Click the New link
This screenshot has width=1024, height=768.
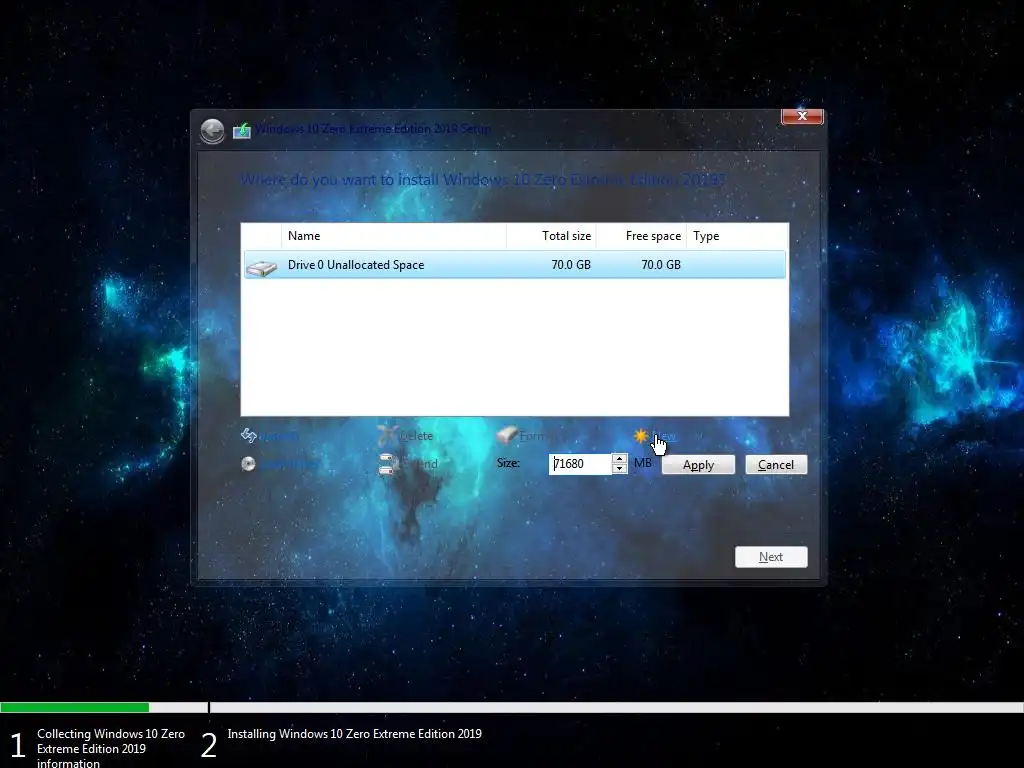[664, 436]
